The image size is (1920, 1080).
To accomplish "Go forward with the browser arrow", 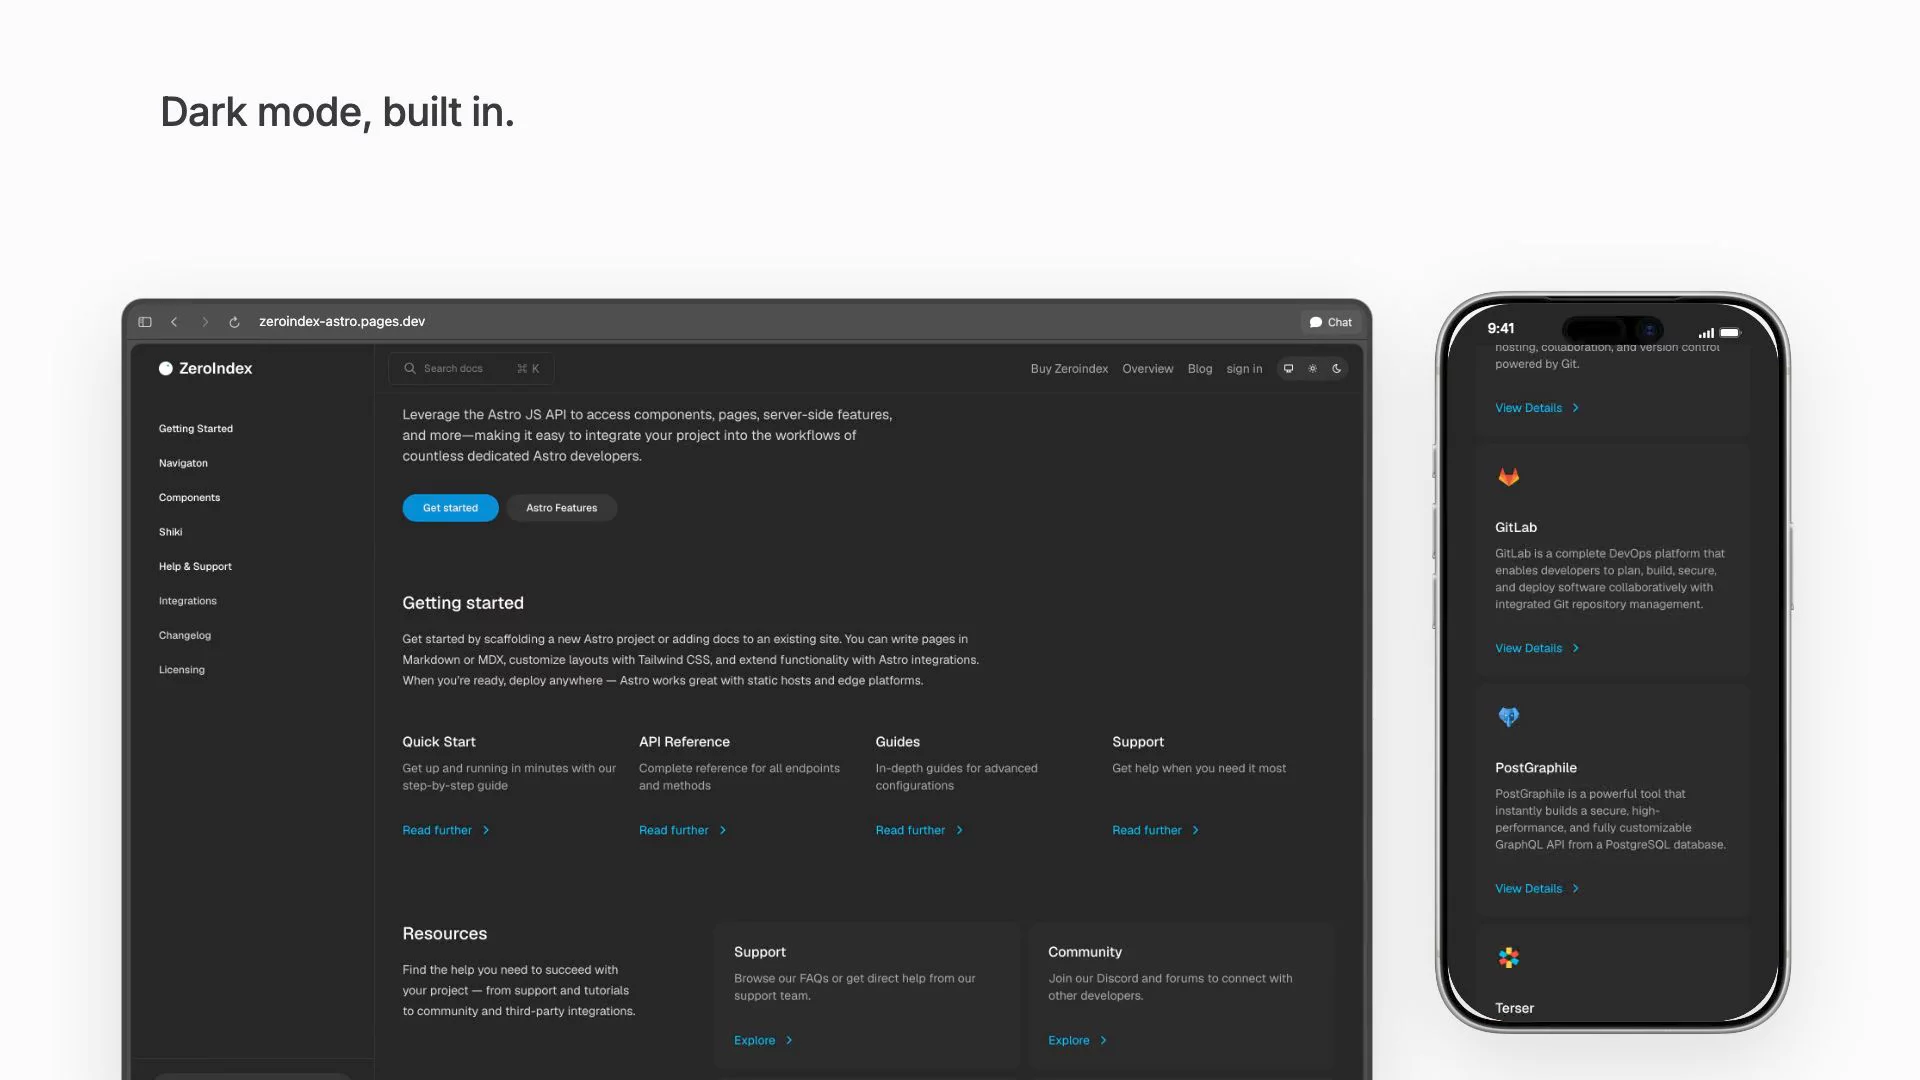I will click(x=205, y=322).
